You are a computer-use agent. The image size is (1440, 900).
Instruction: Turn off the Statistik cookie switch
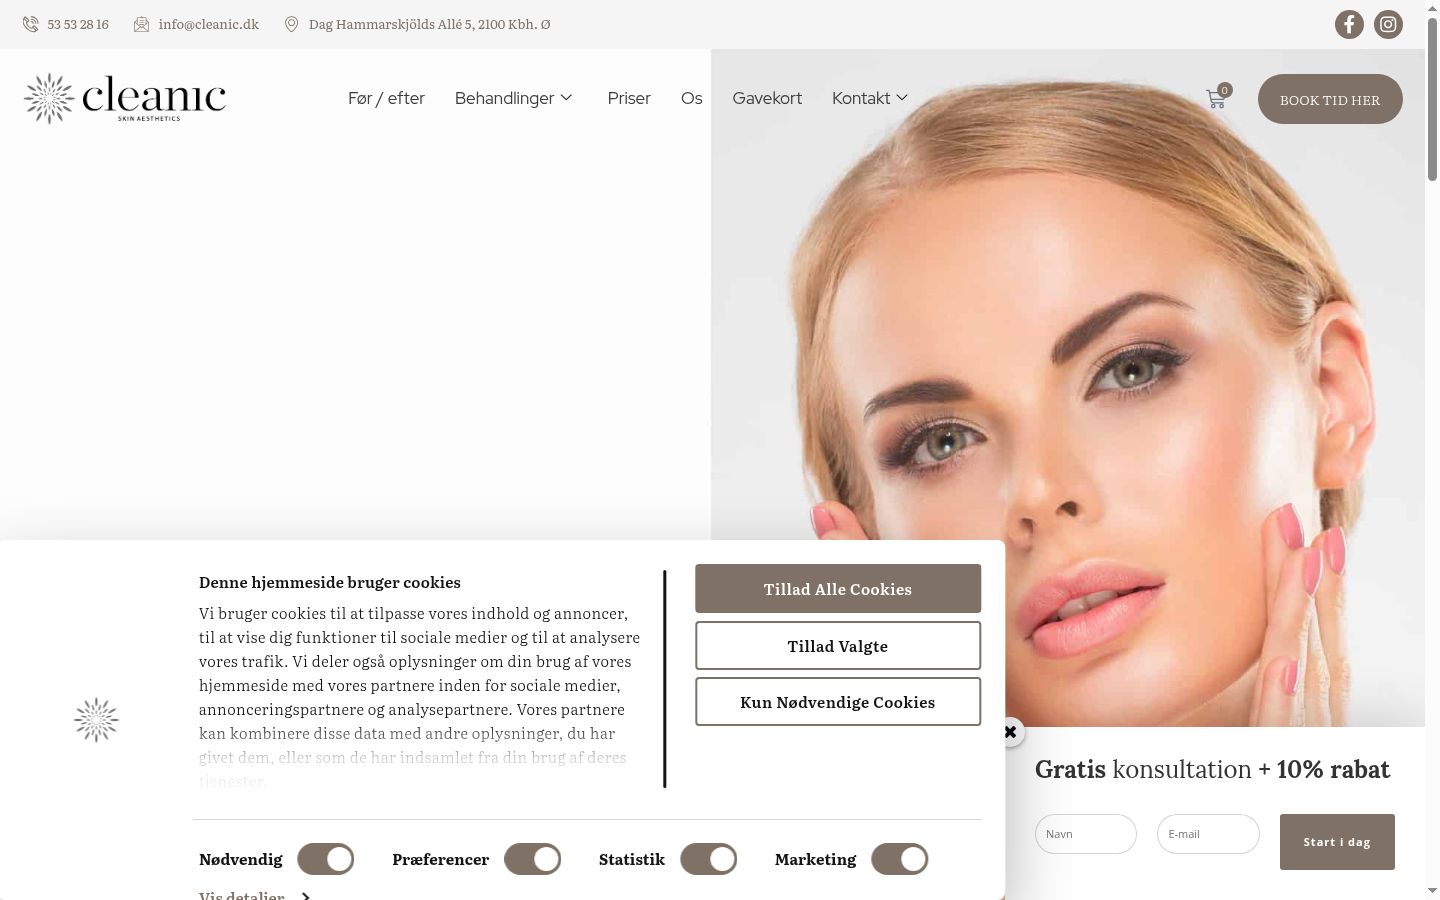[x=709, y=859]
